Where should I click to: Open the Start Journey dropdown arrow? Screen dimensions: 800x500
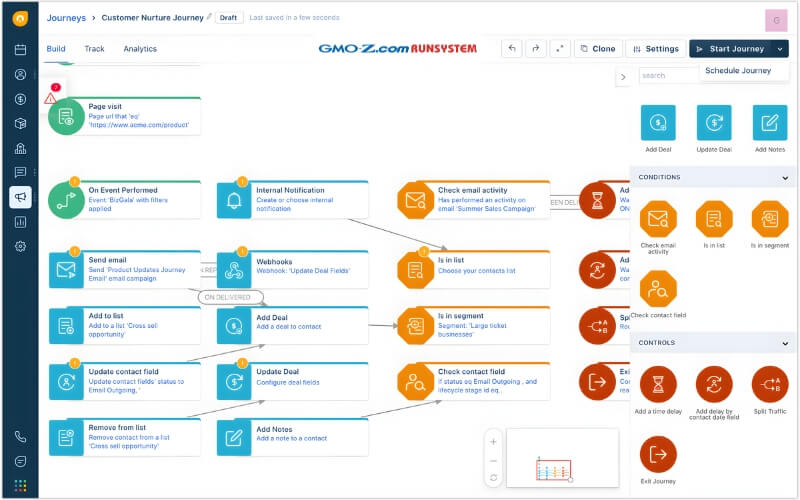(780, 49)
